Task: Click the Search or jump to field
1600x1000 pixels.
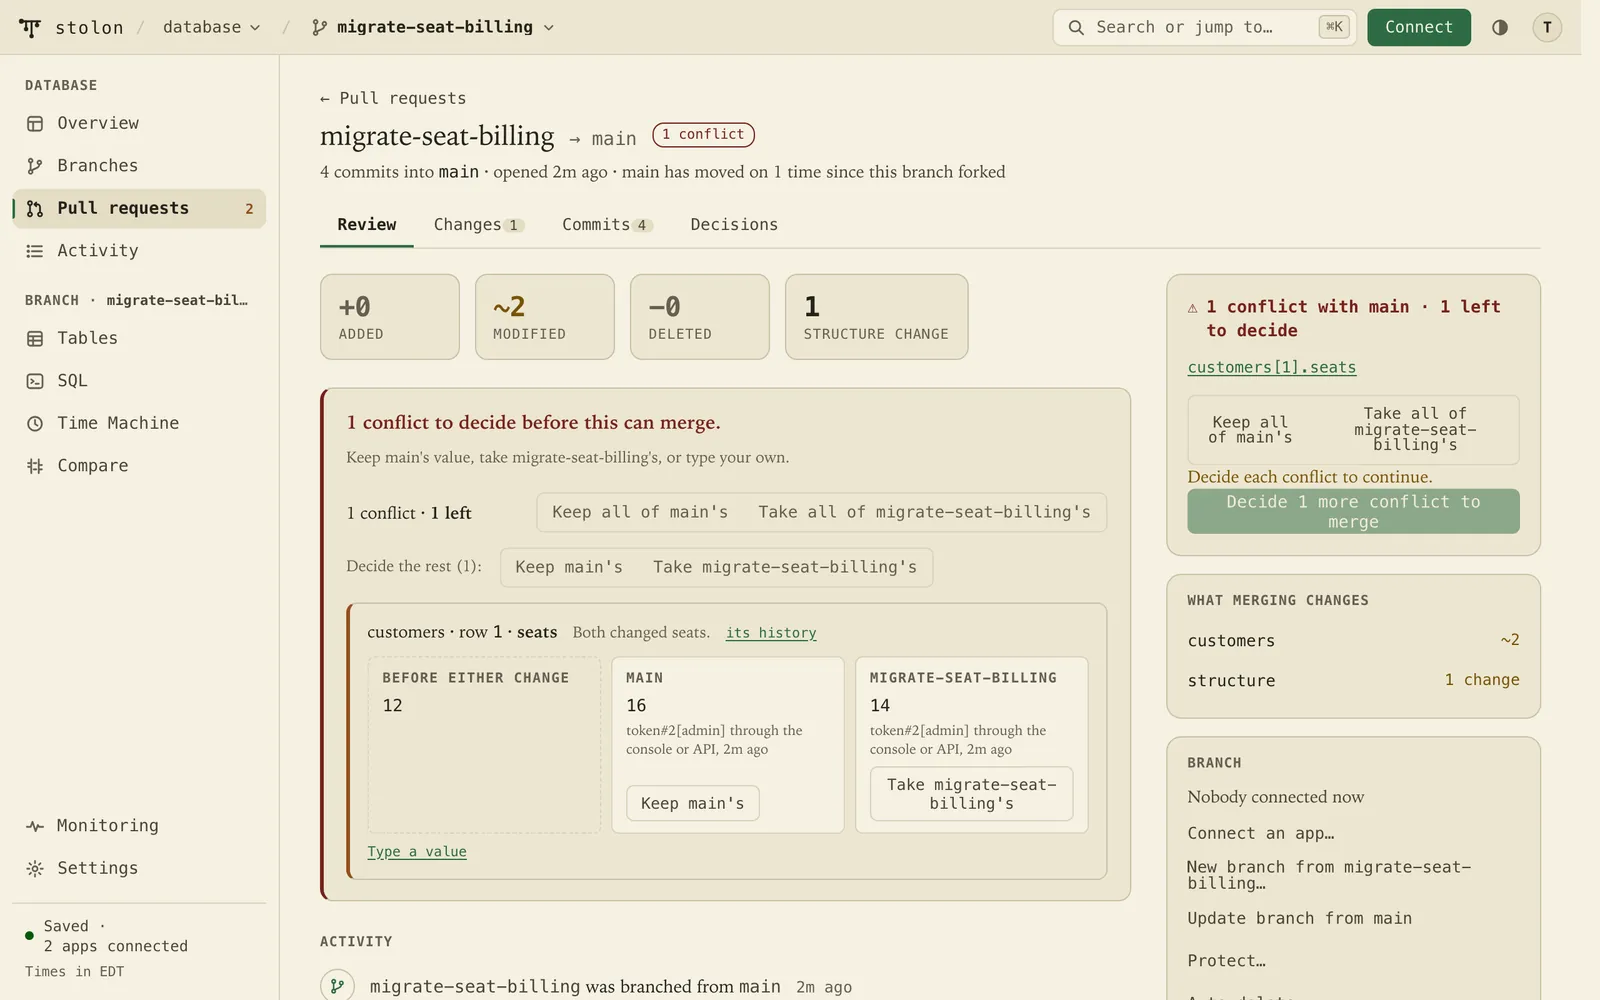Action: [x=1204, y=27]
